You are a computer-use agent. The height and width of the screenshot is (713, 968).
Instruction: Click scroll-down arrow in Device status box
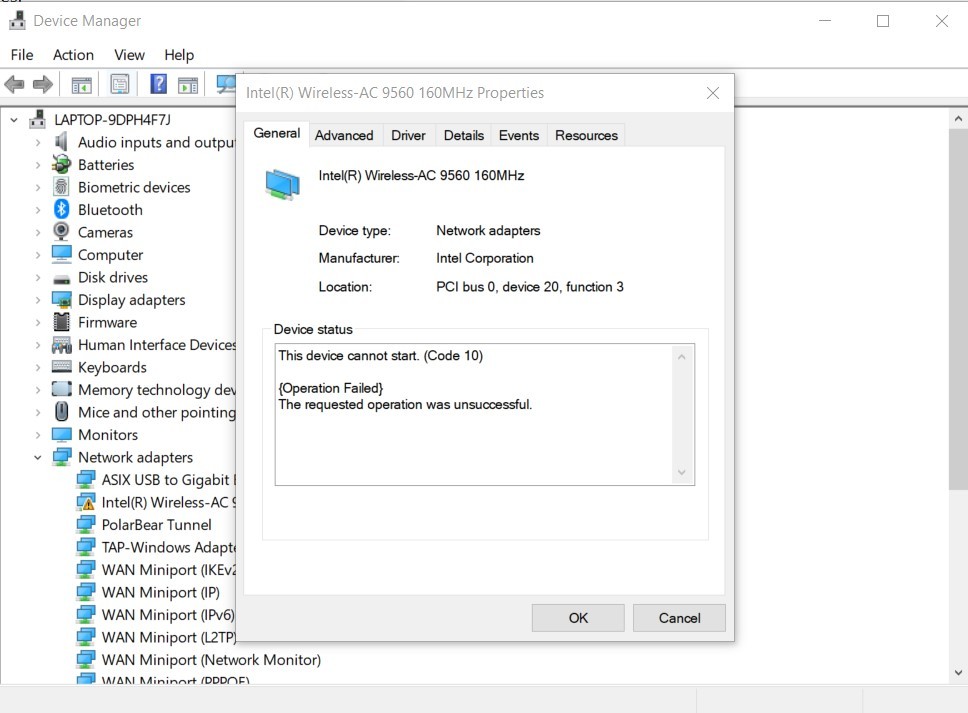682,472
